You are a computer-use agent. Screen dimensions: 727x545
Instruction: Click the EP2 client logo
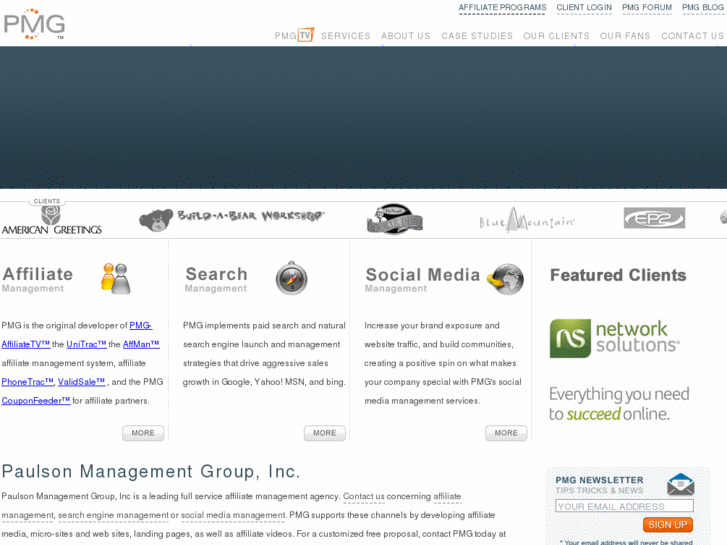[654, 218]
